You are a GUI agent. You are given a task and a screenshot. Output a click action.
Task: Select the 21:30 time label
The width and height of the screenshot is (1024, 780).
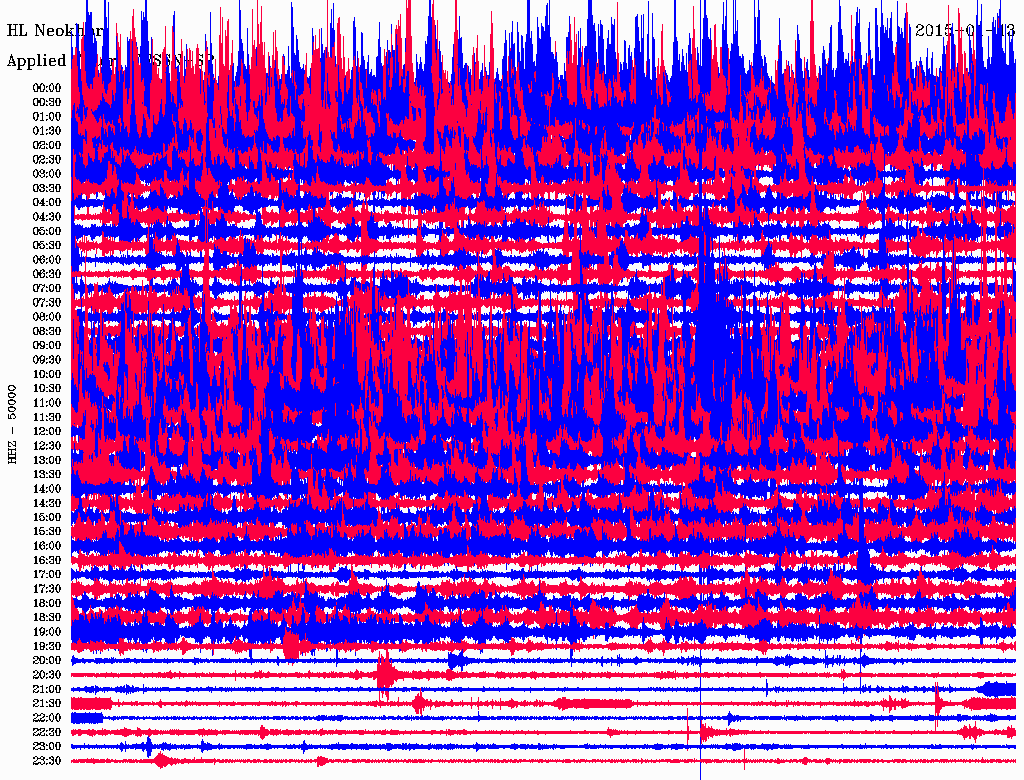pyautogui.click(x=47, y=704)
